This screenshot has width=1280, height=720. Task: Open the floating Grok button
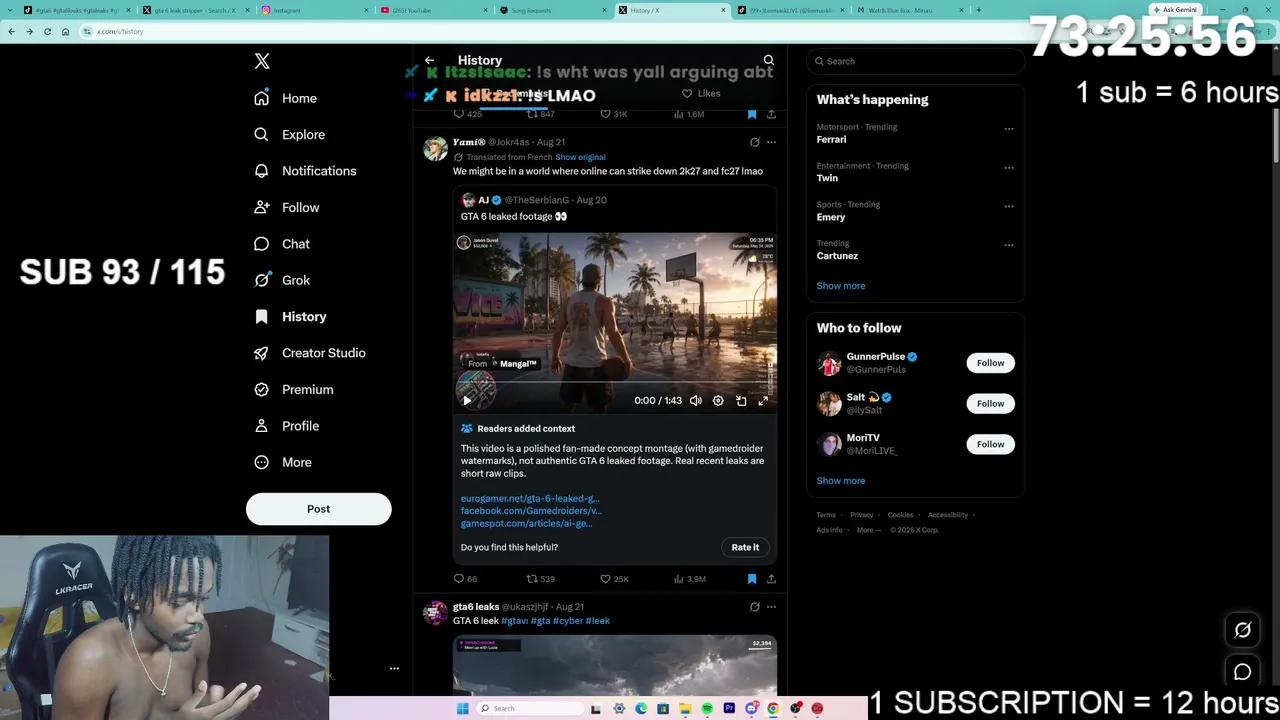coord(1243,630)
